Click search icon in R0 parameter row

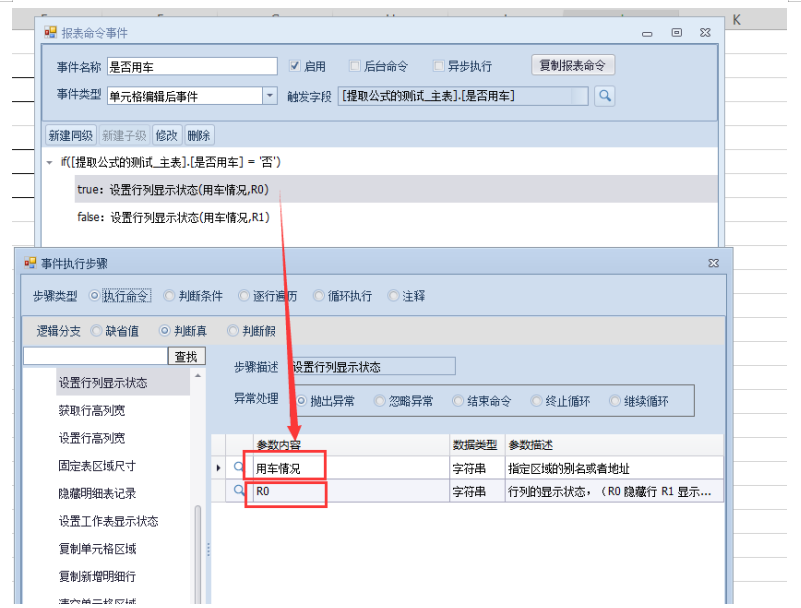click(x=239, y=491)
